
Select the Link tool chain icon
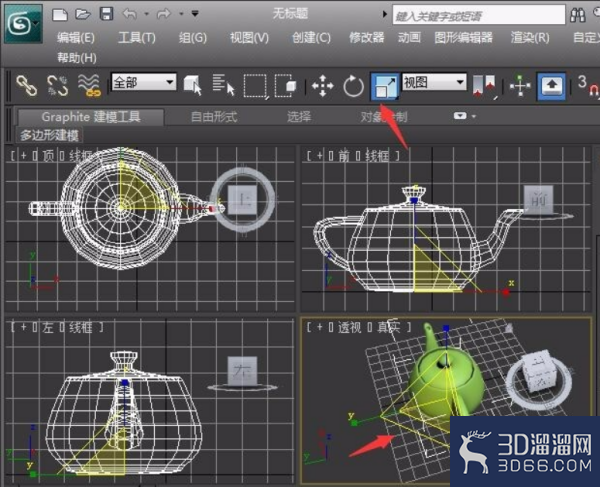(26, 85)
